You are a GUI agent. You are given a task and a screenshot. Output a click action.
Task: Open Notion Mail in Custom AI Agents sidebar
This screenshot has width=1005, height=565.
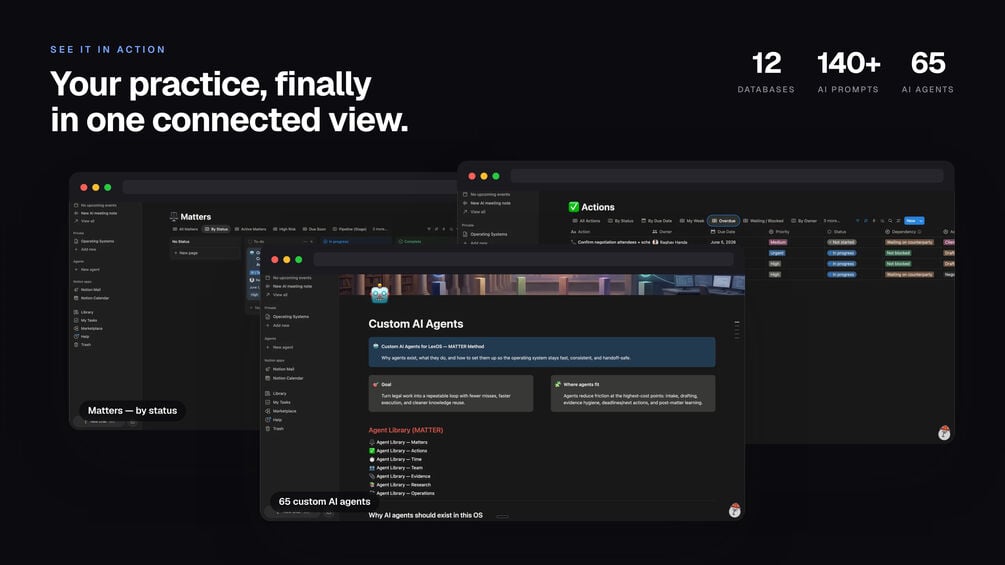tap(280, 369)
